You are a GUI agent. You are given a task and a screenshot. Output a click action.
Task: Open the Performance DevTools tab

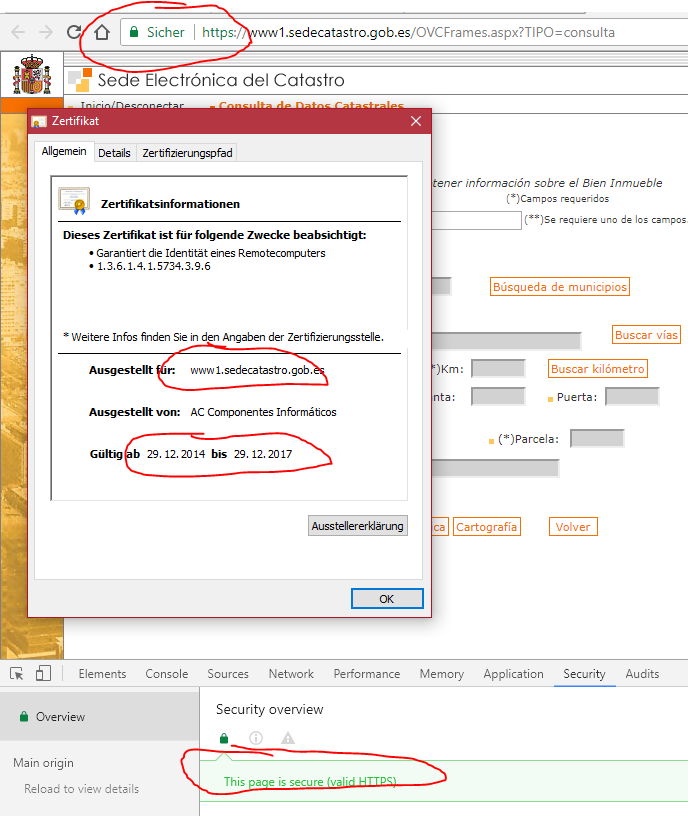tap(367, 674)
